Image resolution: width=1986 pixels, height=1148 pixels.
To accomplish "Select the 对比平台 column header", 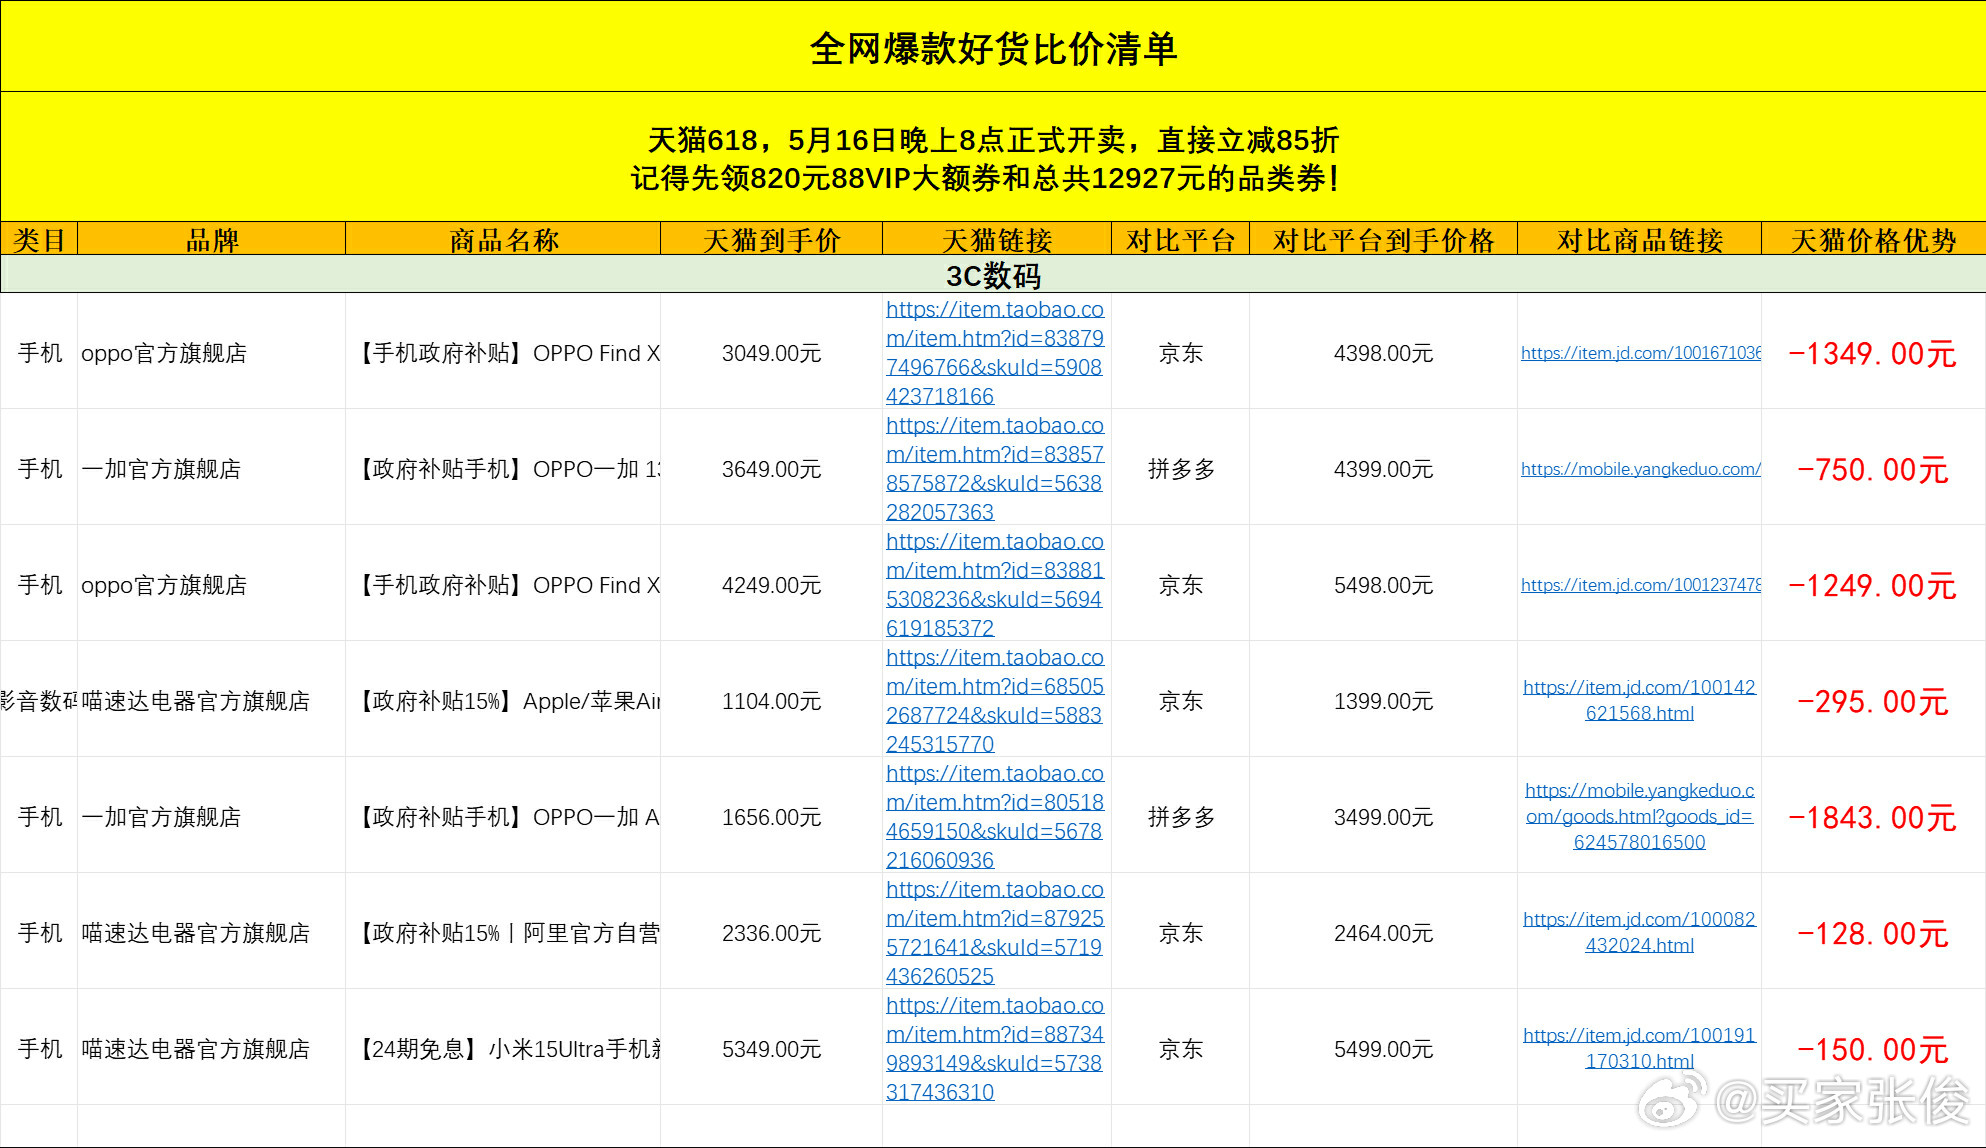I will [x=1180, y=240].
